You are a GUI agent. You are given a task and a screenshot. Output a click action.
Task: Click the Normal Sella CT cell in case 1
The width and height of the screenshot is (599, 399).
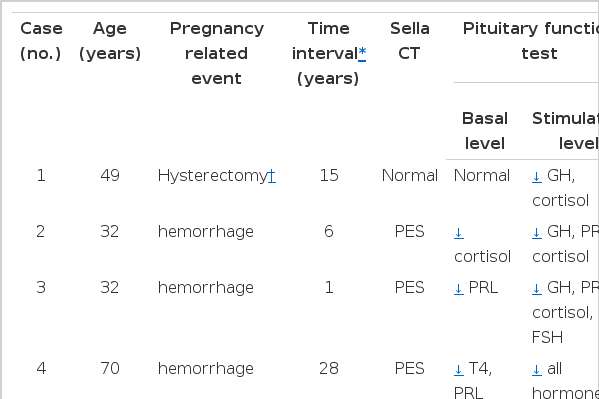pyautogui.click(x=410, y=175)
